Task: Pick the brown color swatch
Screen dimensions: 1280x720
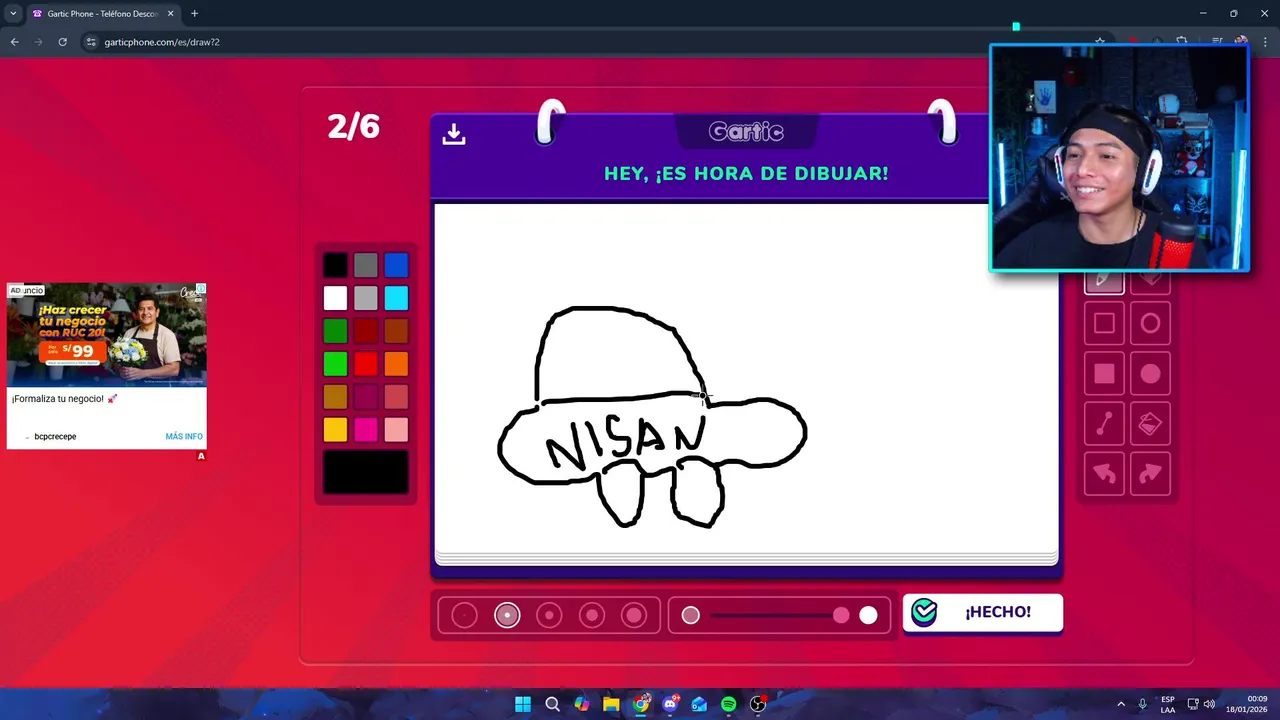Action: (396, 331)
